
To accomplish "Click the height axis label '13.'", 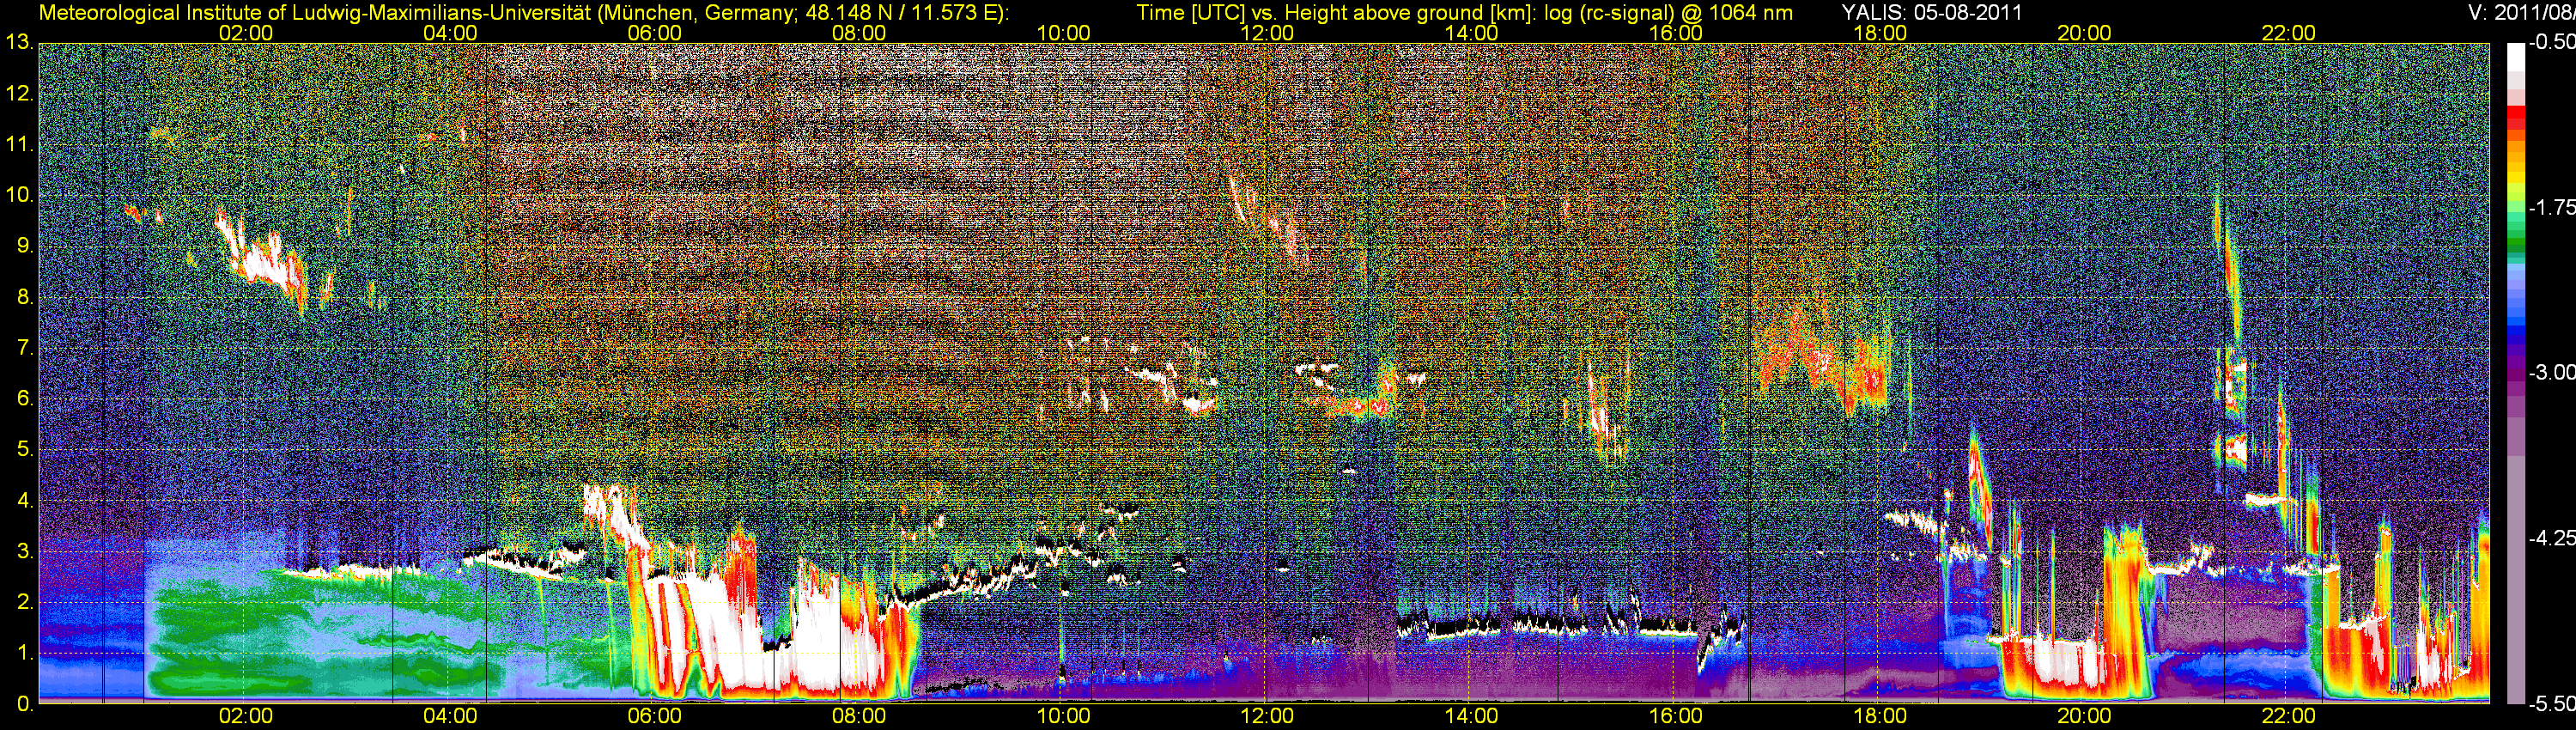I will click(x=20, y=43).
